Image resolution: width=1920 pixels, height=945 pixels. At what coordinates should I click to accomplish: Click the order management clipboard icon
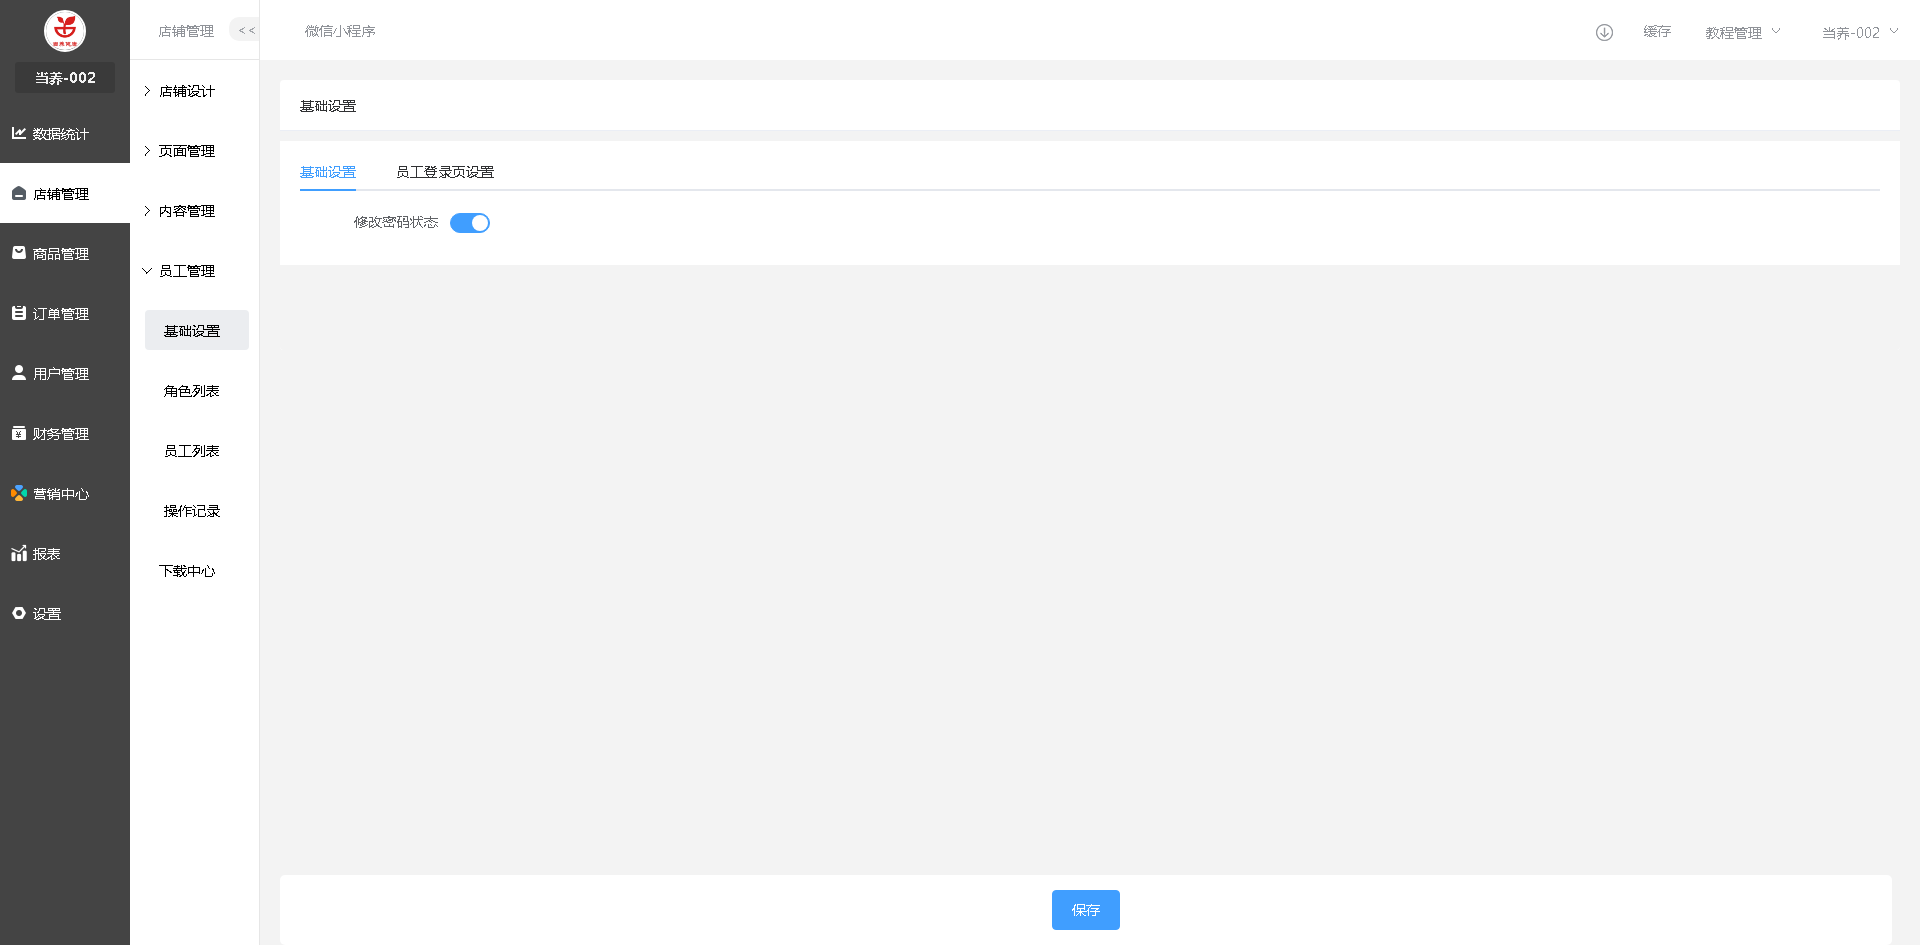tap(19, 313)
